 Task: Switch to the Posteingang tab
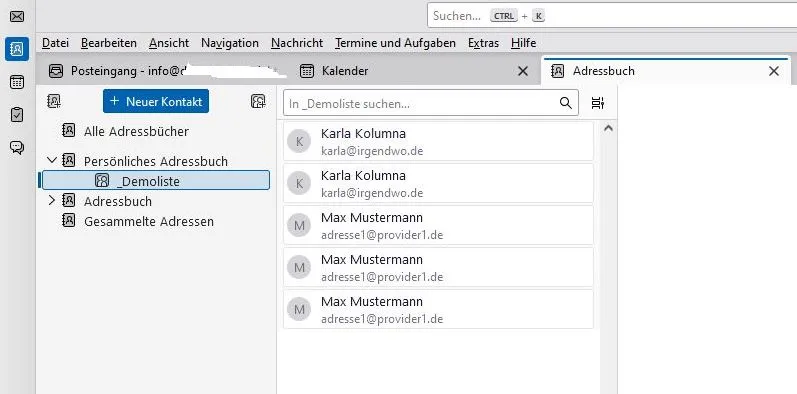click(163, 71)
